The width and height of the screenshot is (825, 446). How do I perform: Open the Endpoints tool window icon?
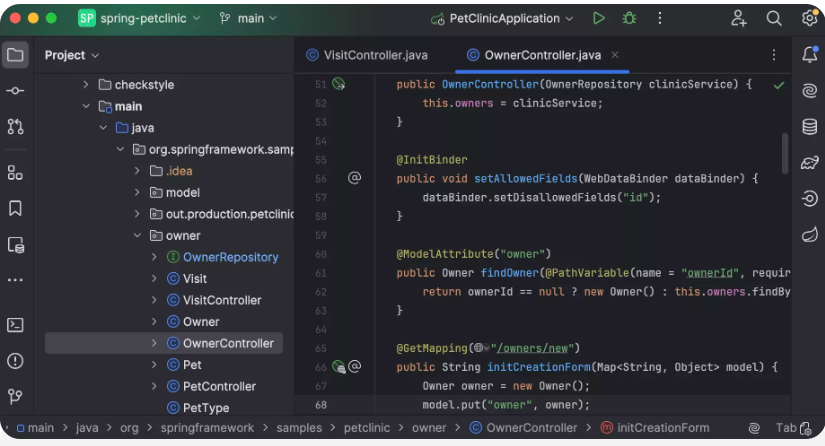pos(809,198)
